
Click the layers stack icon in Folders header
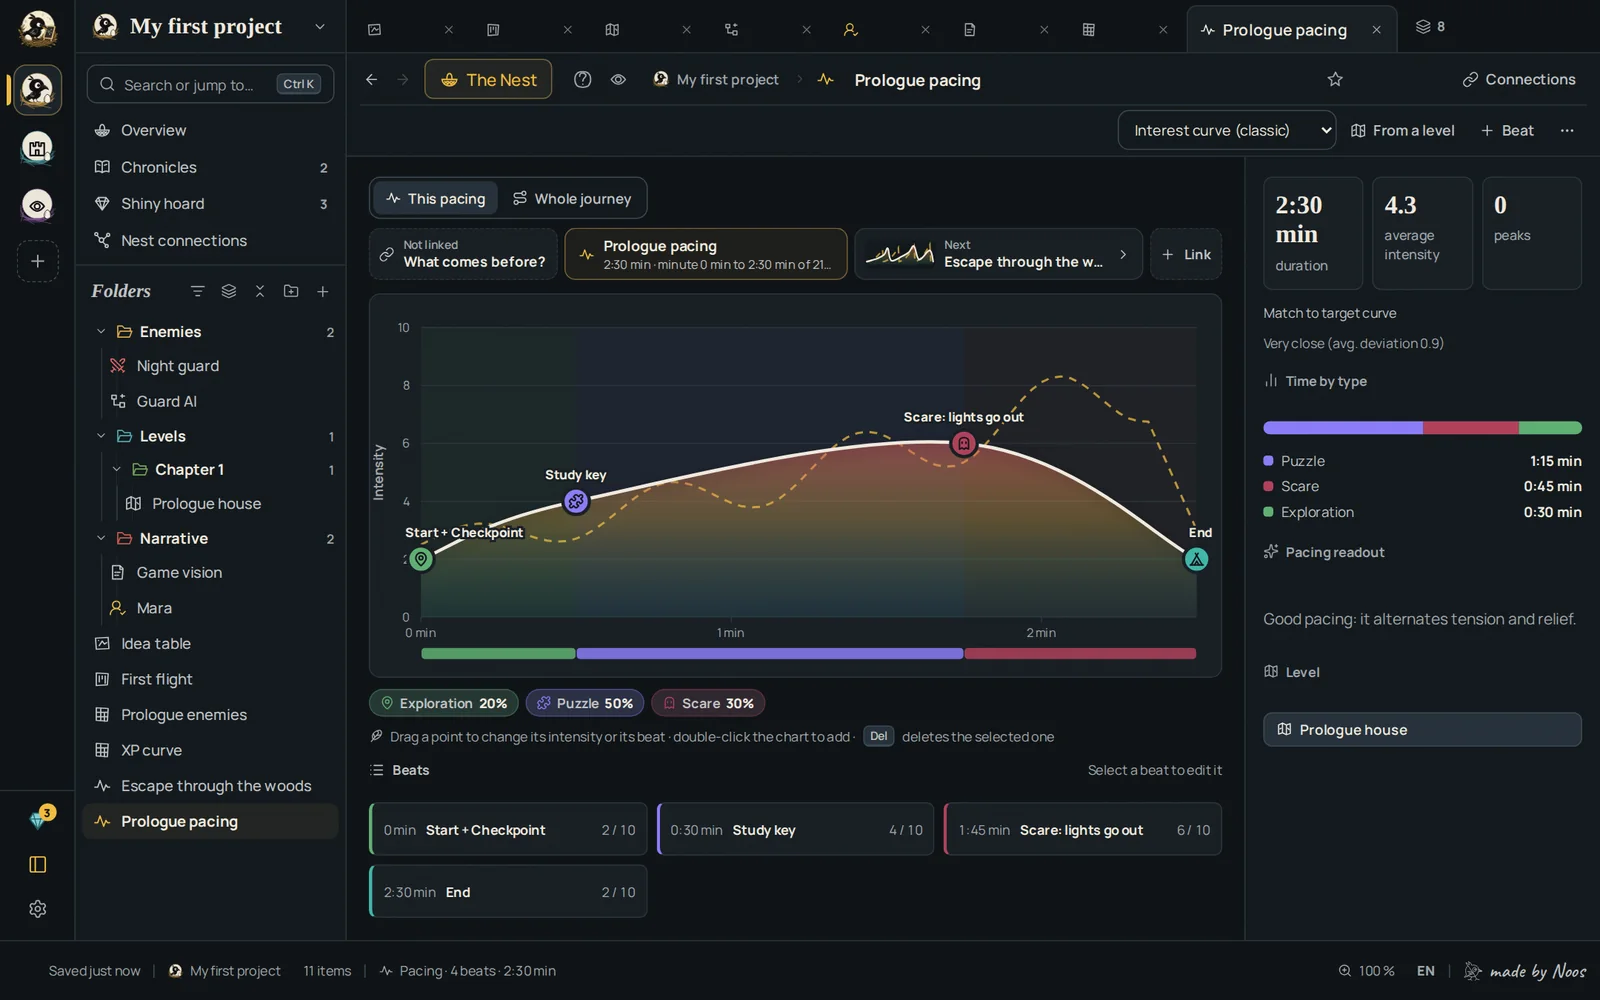point(229,291)
